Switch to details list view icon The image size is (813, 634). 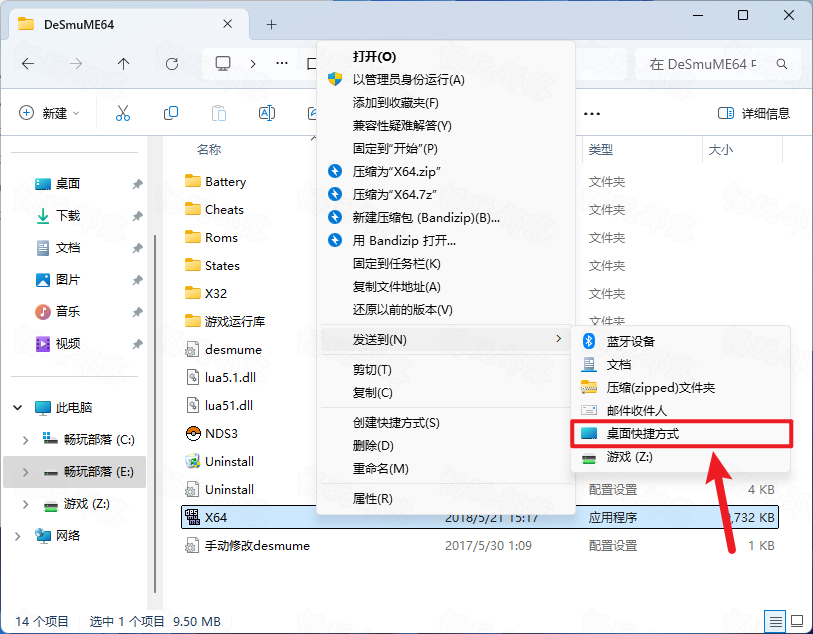tap(775, 621)
